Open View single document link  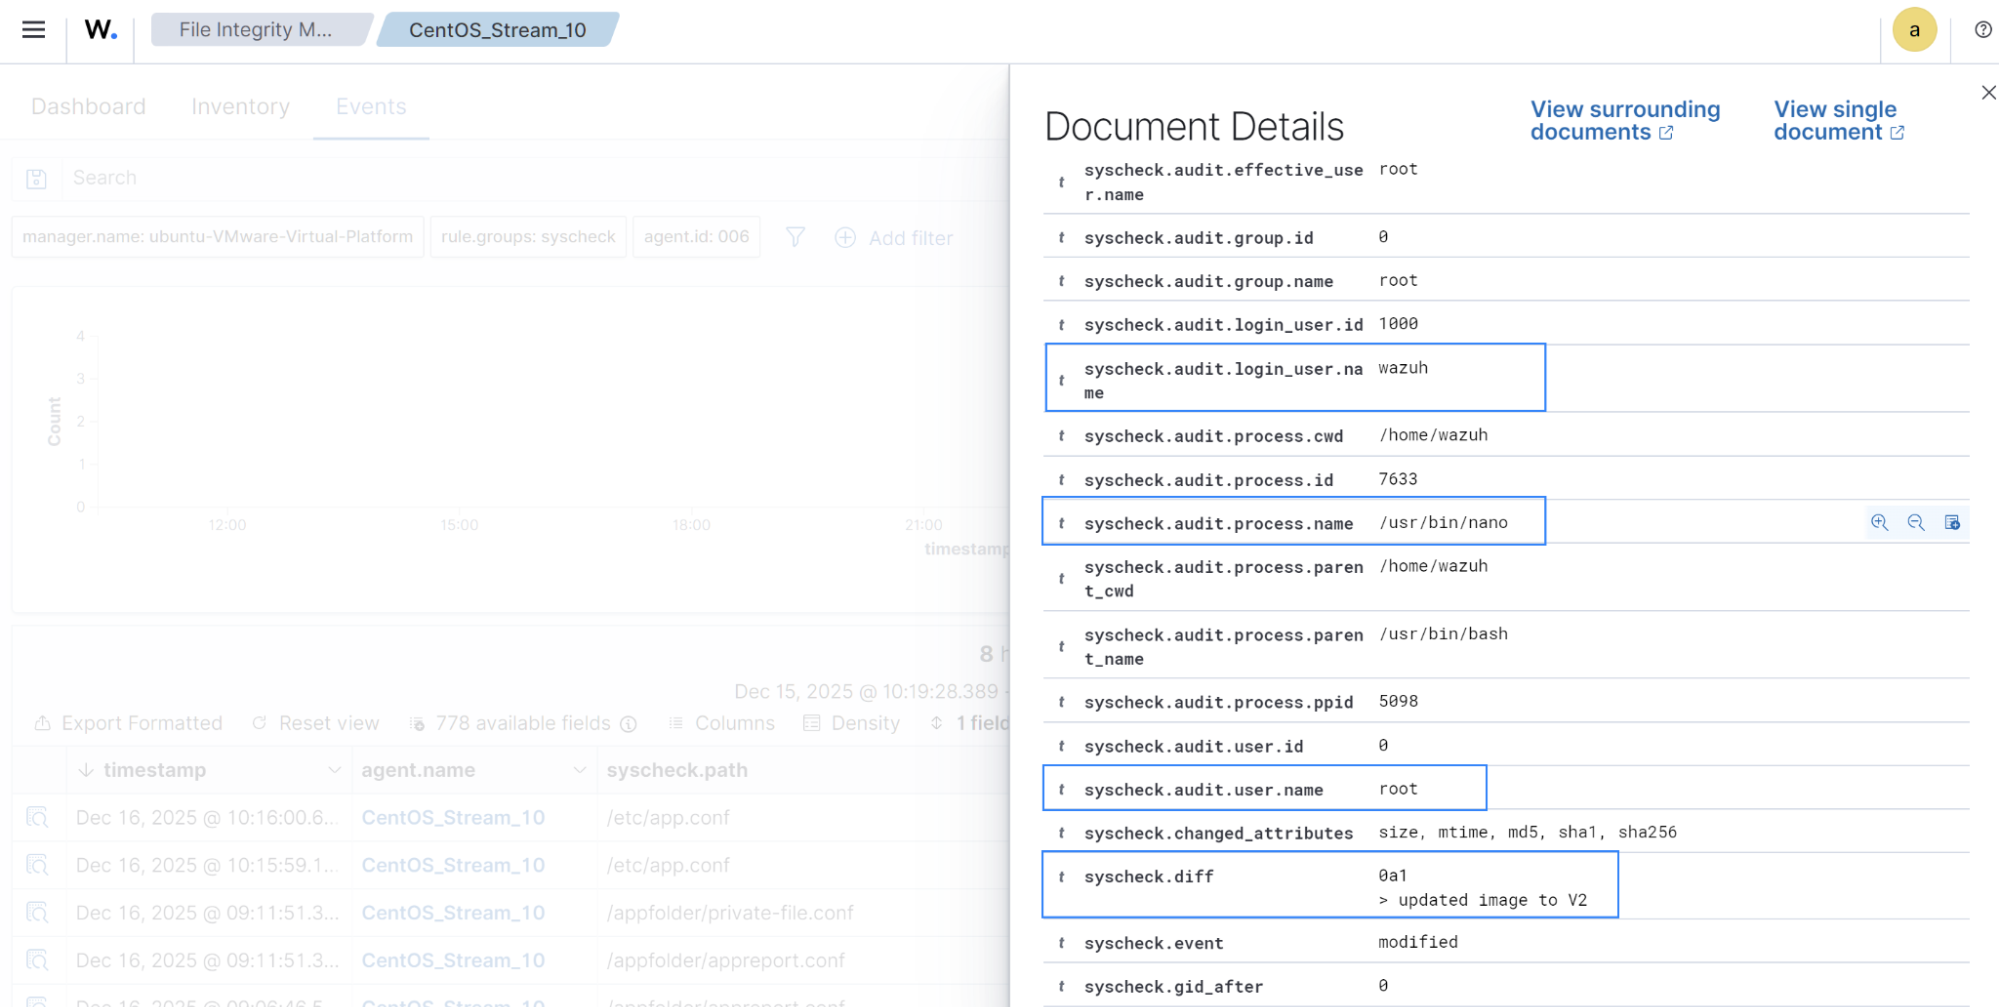pos(1838,121)
